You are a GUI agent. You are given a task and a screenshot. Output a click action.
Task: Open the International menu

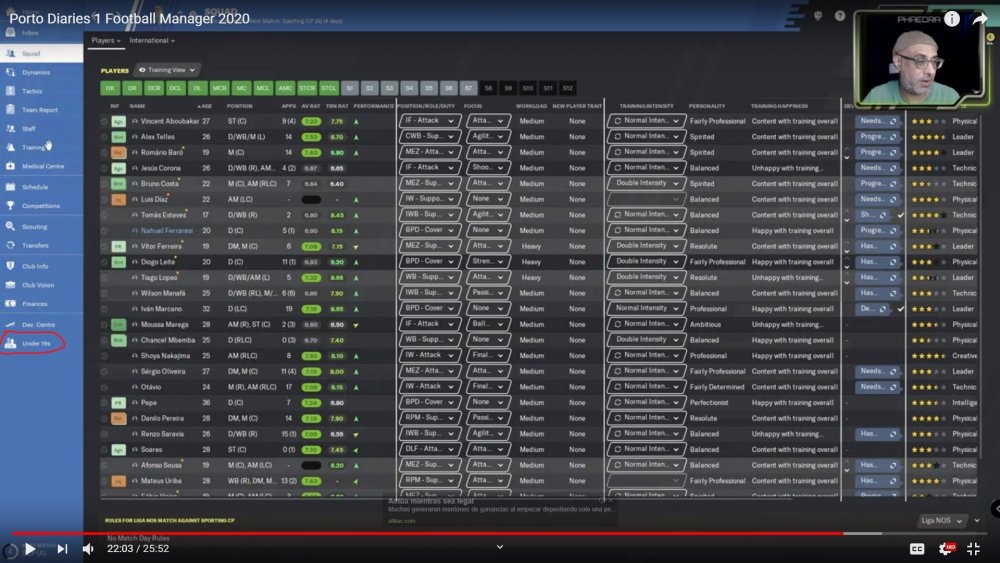click(x=152, y=40)
